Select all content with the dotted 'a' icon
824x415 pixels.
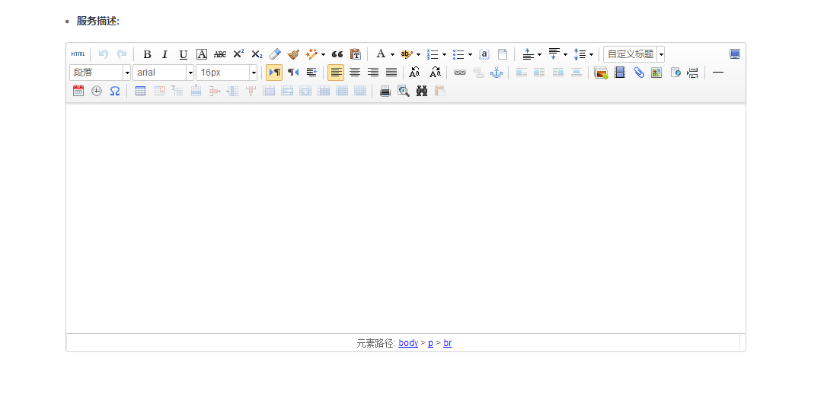(484, 54)
